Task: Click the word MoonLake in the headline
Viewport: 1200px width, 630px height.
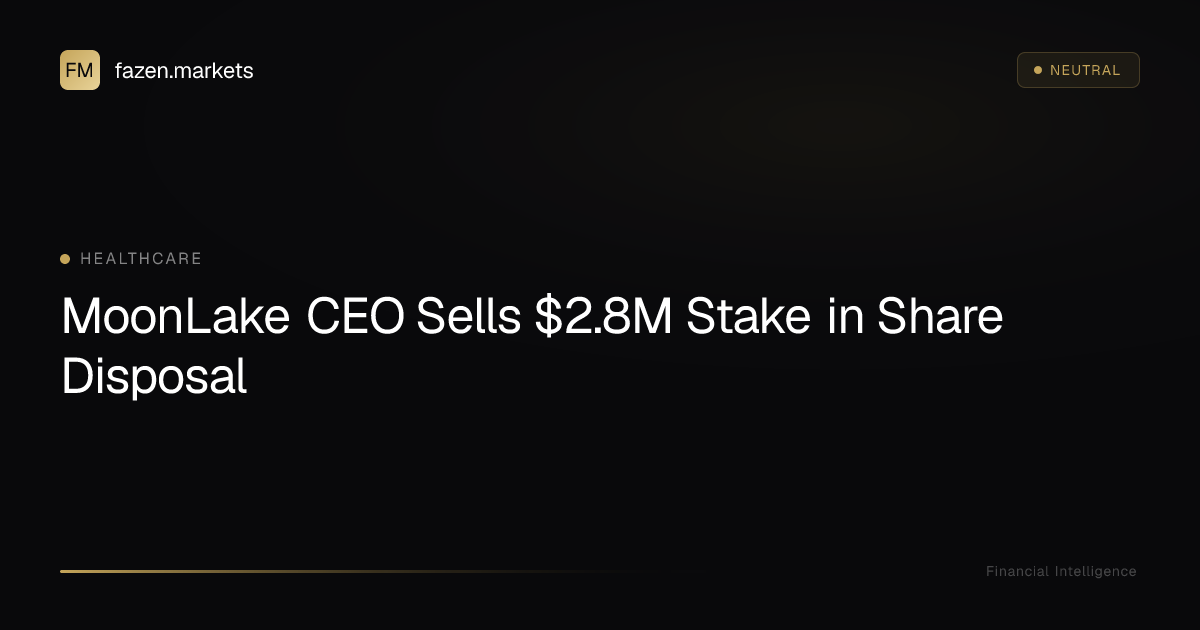Action: (176, 317)
